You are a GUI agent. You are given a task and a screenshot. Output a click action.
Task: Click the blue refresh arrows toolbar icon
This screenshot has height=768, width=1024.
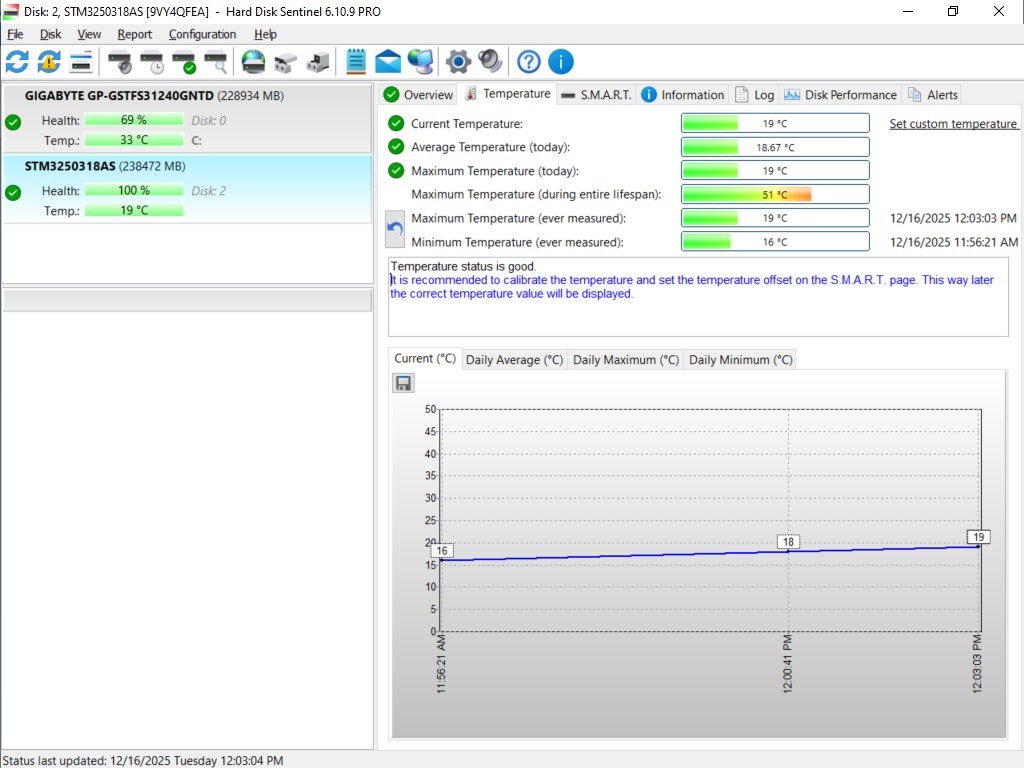point(17,62)
